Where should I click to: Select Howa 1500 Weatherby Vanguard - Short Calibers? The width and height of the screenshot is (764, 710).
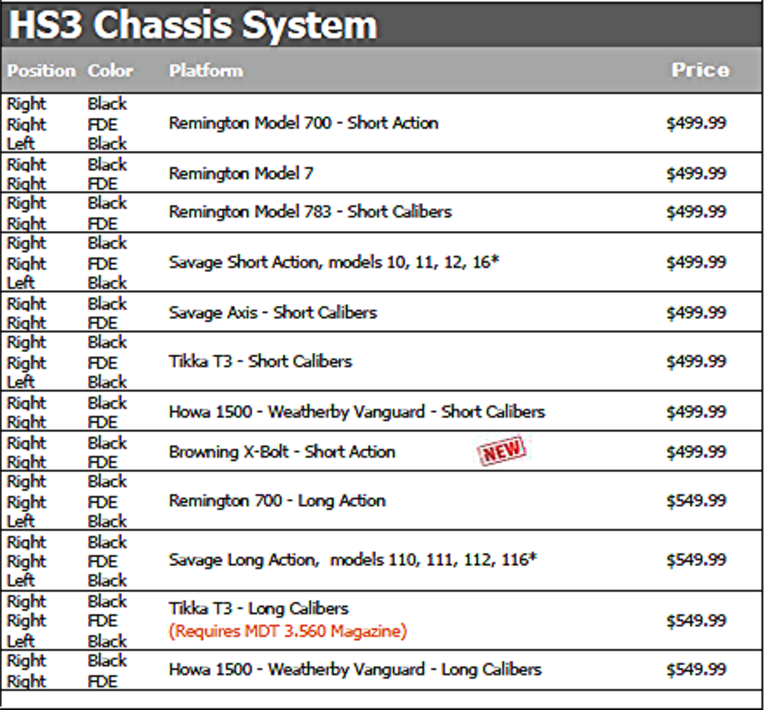point(357,412)
